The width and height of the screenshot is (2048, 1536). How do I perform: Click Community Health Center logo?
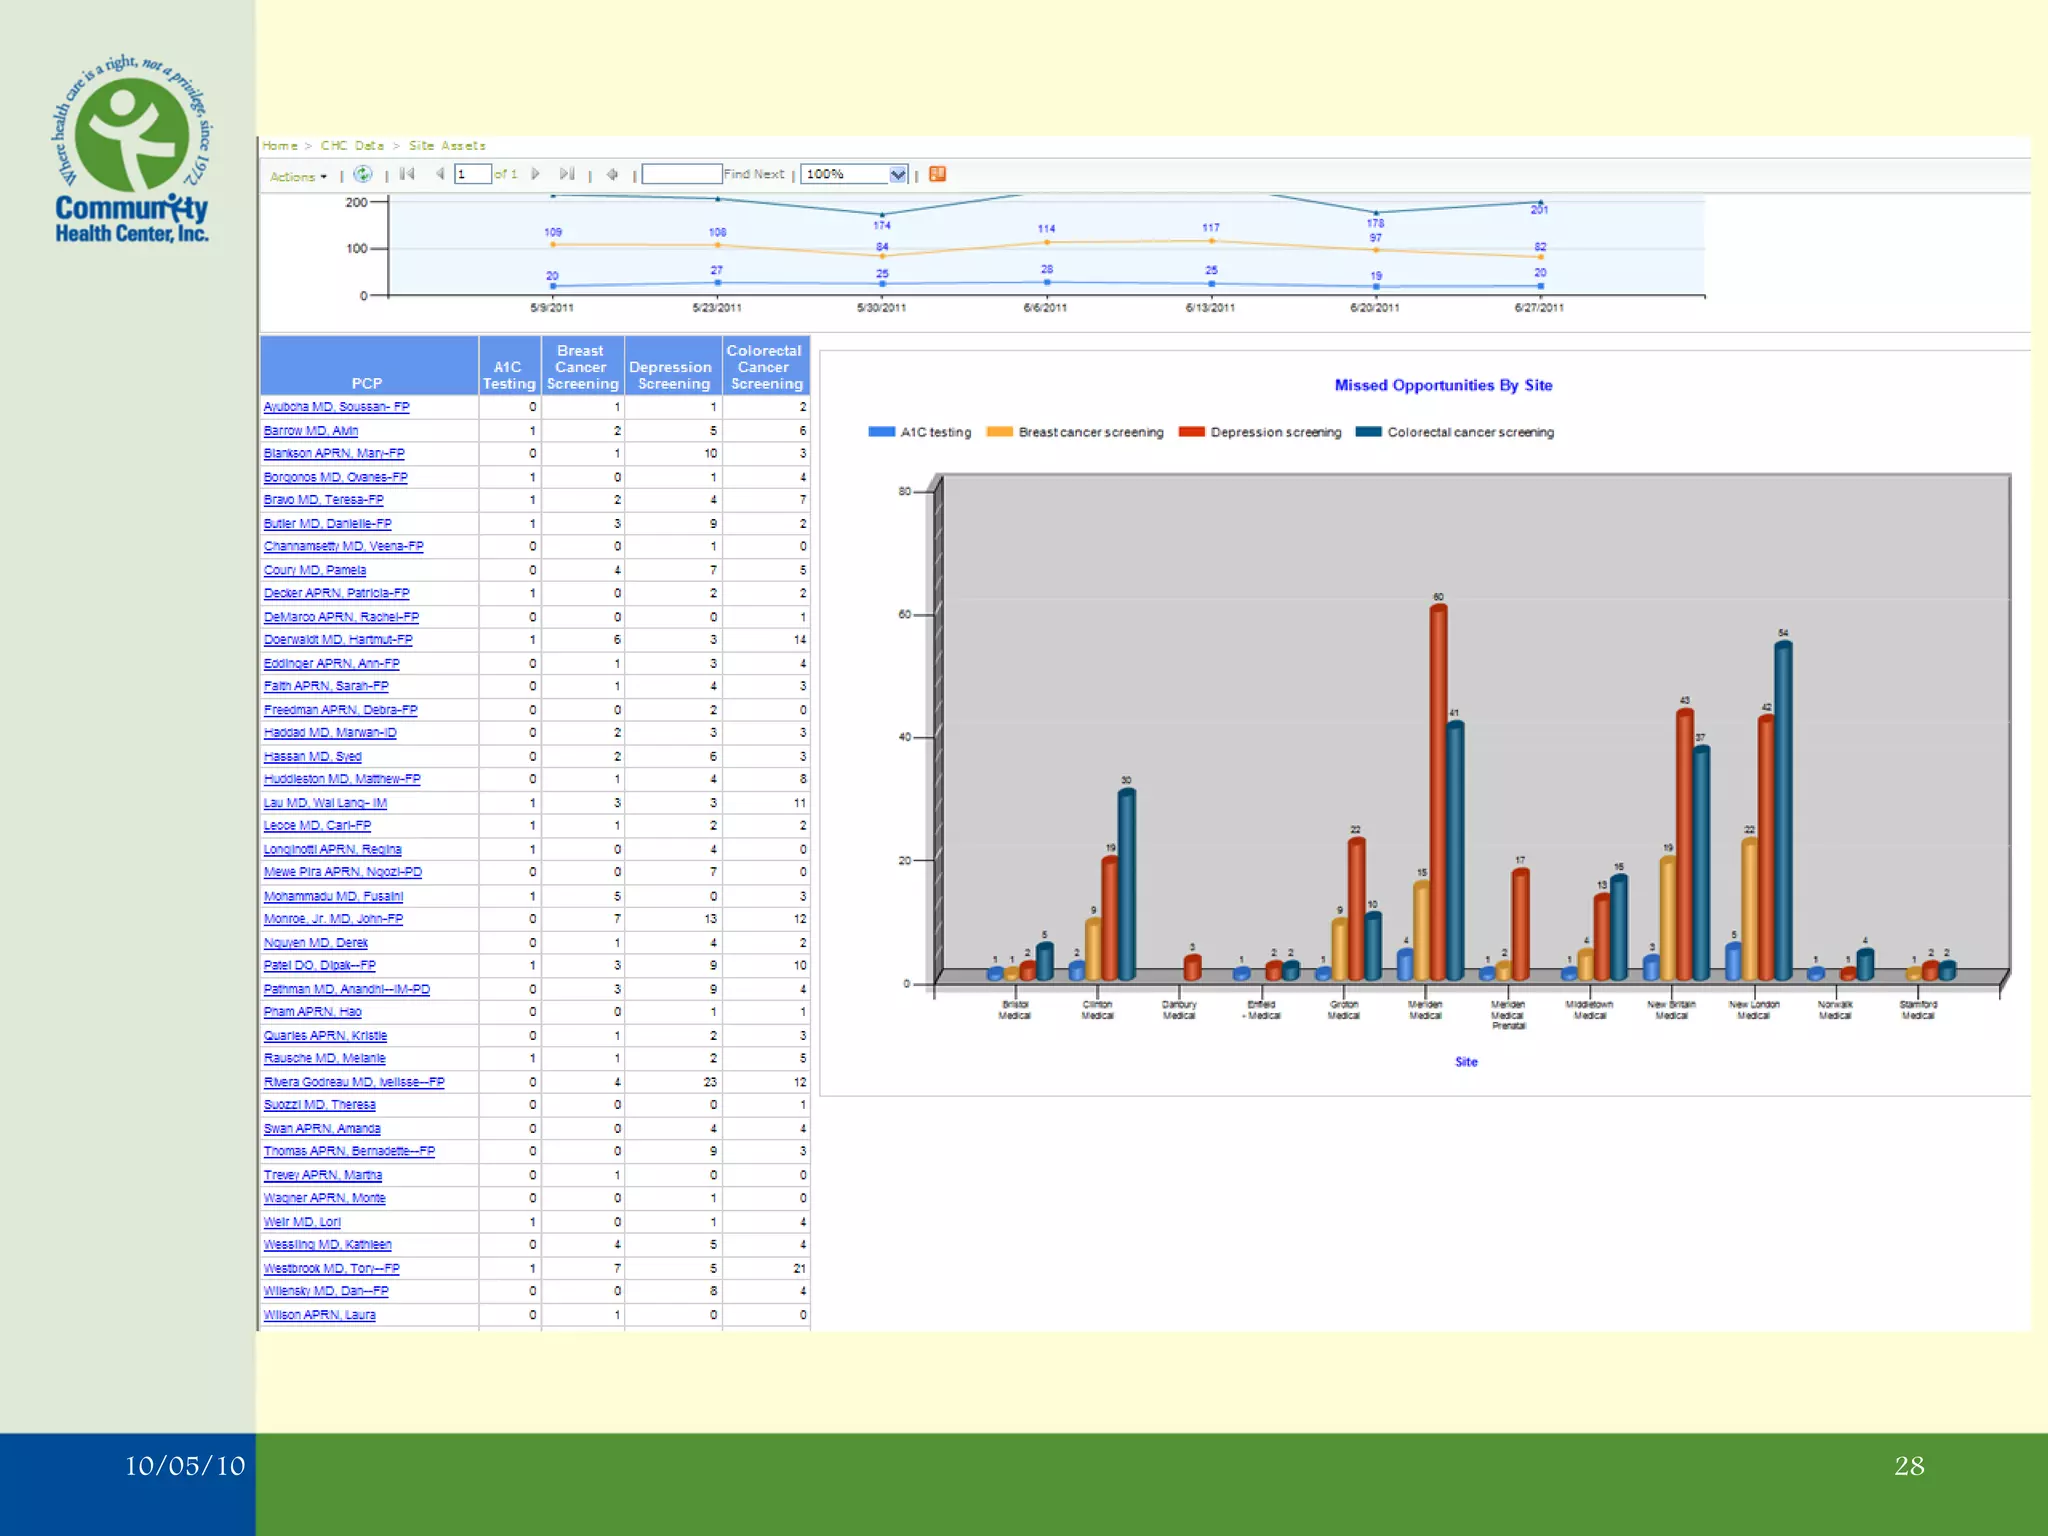coord(131,148)
